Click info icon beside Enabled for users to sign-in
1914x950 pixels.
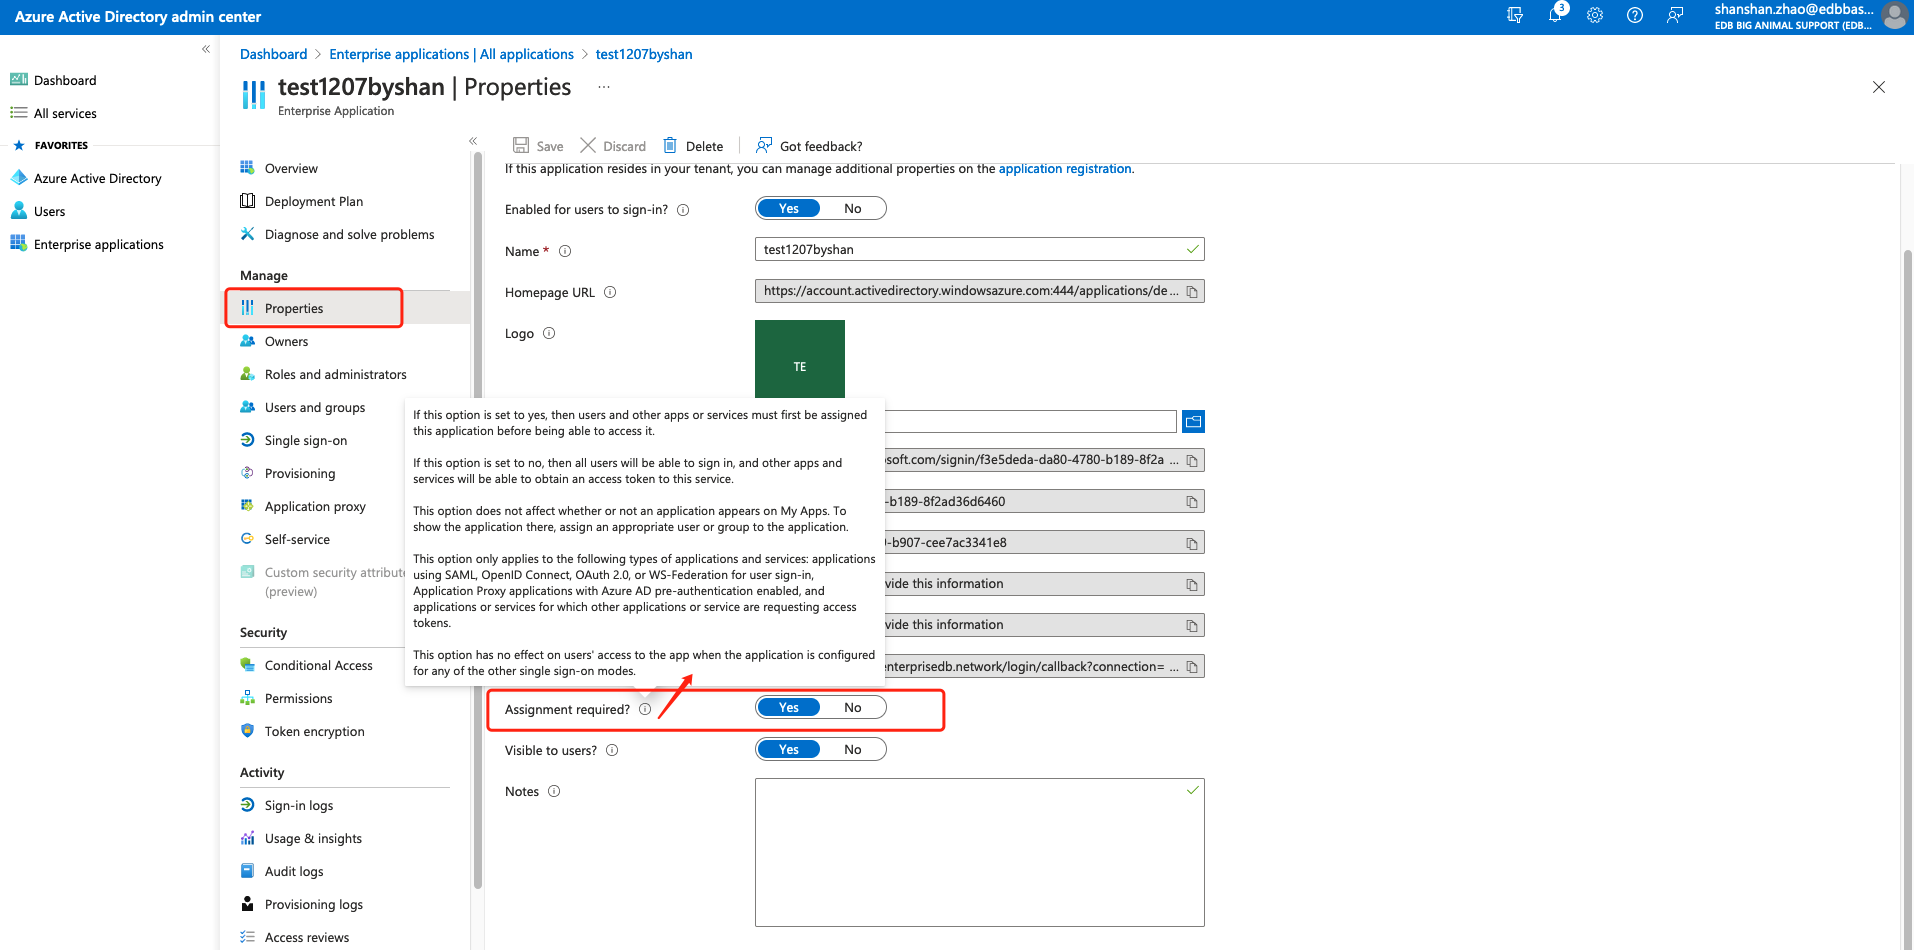(683, 210)
